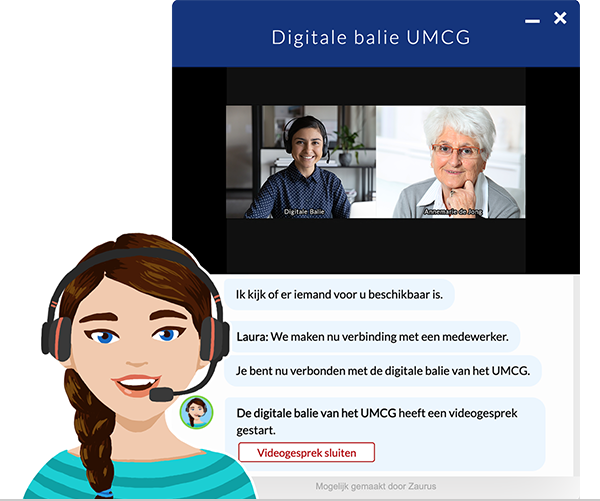Click the black area above the video feeds
This screenshot has width=600, height=501.
pyautogui.click(x=375, y=86)
